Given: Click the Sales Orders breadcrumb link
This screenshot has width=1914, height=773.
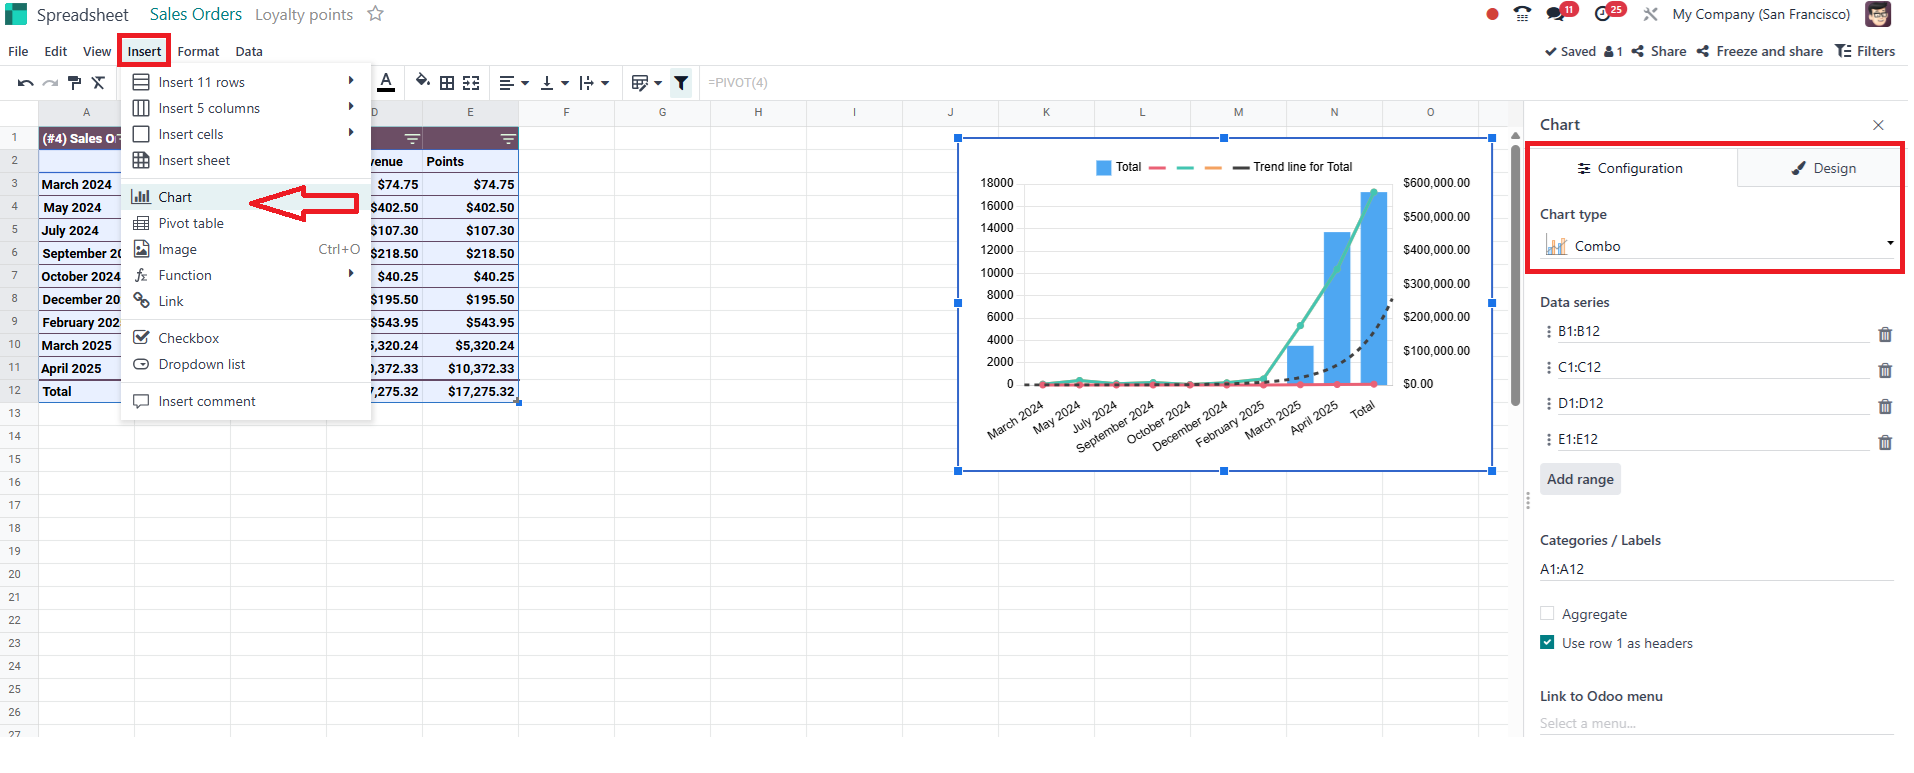Looking at the screenshot, I should [x=196, y=14].
